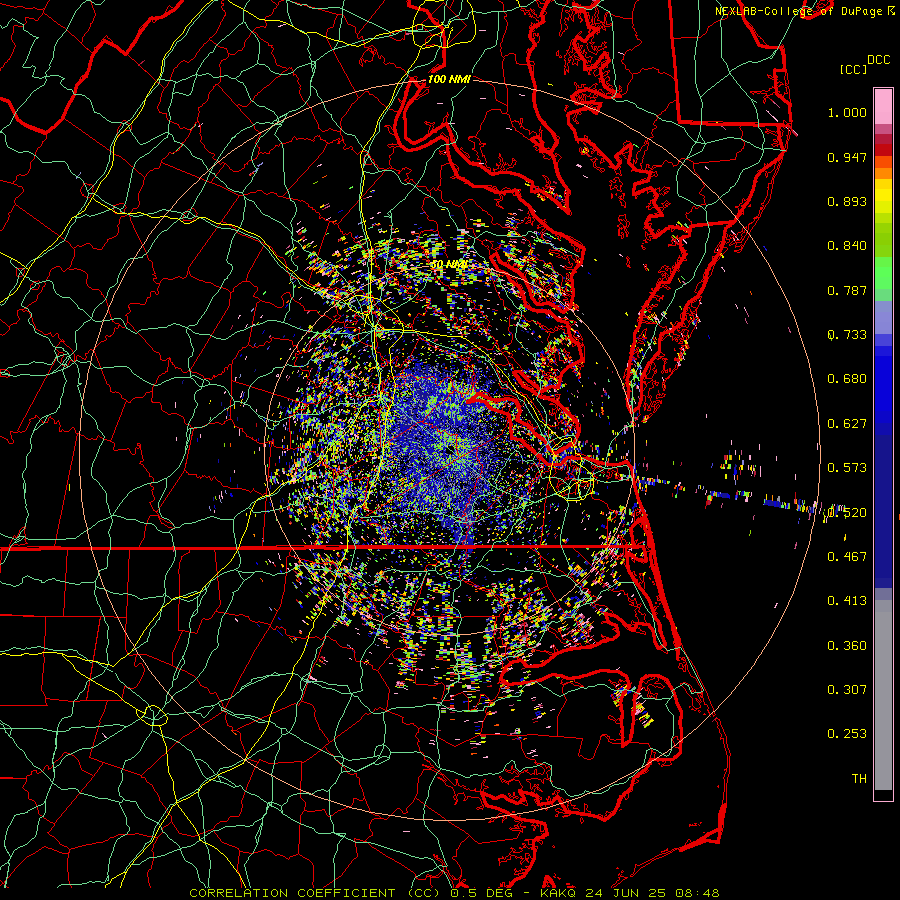Click the 0.787 scale value
This screenshot has width=900, height=900.
pos(847,290)
